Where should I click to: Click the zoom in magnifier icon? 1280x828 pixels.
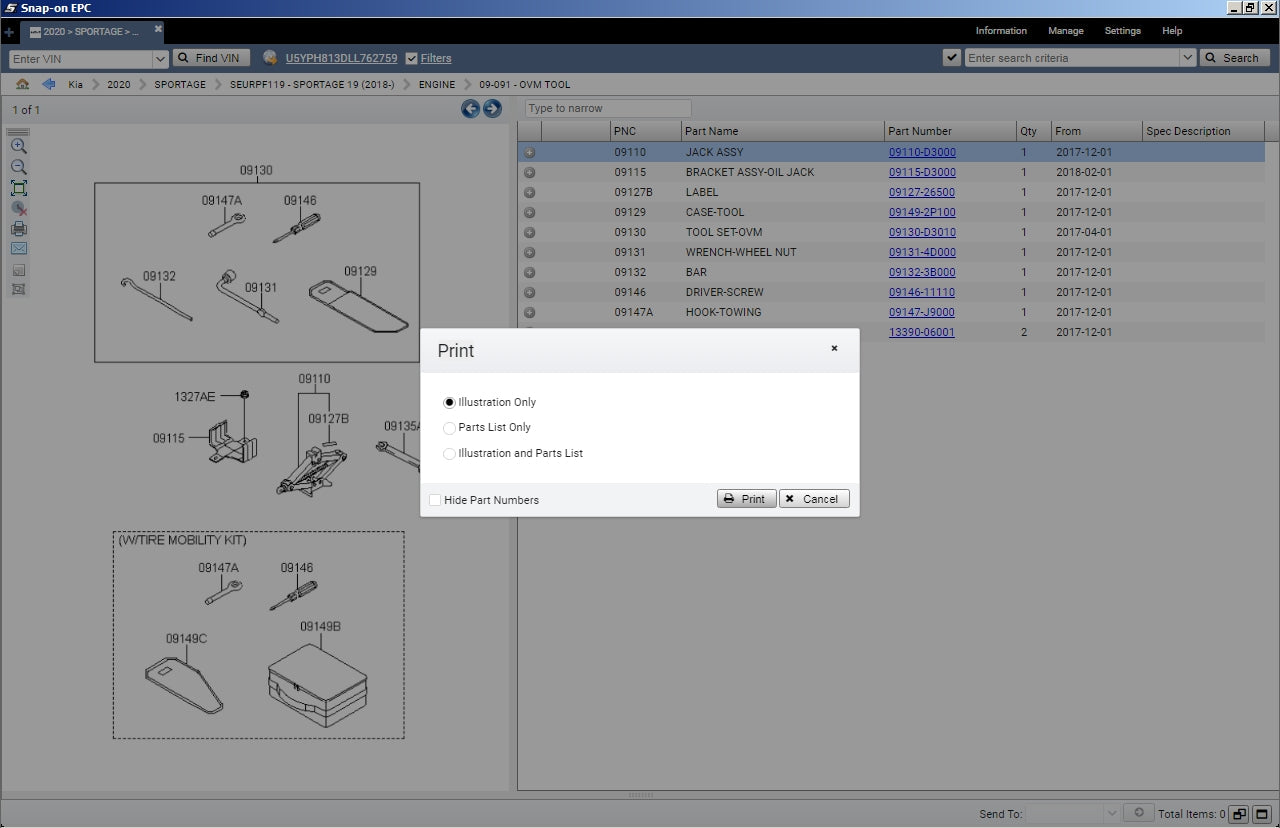click(x=18, y=146)
